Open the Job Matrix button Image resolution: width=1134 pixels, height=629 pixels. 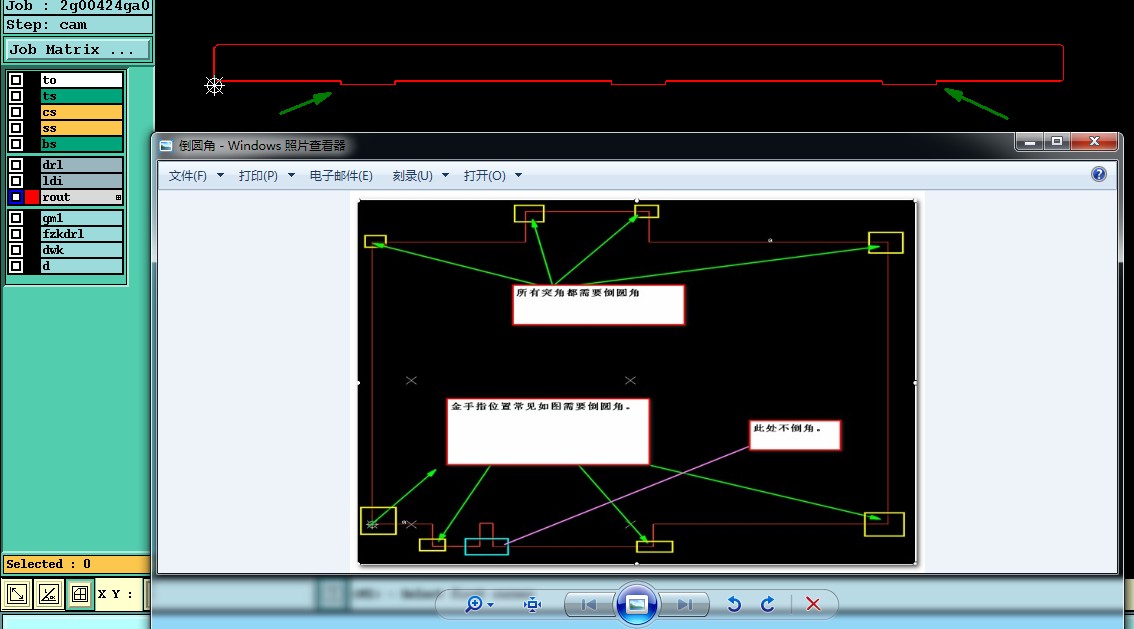click(x=78, y=50)
